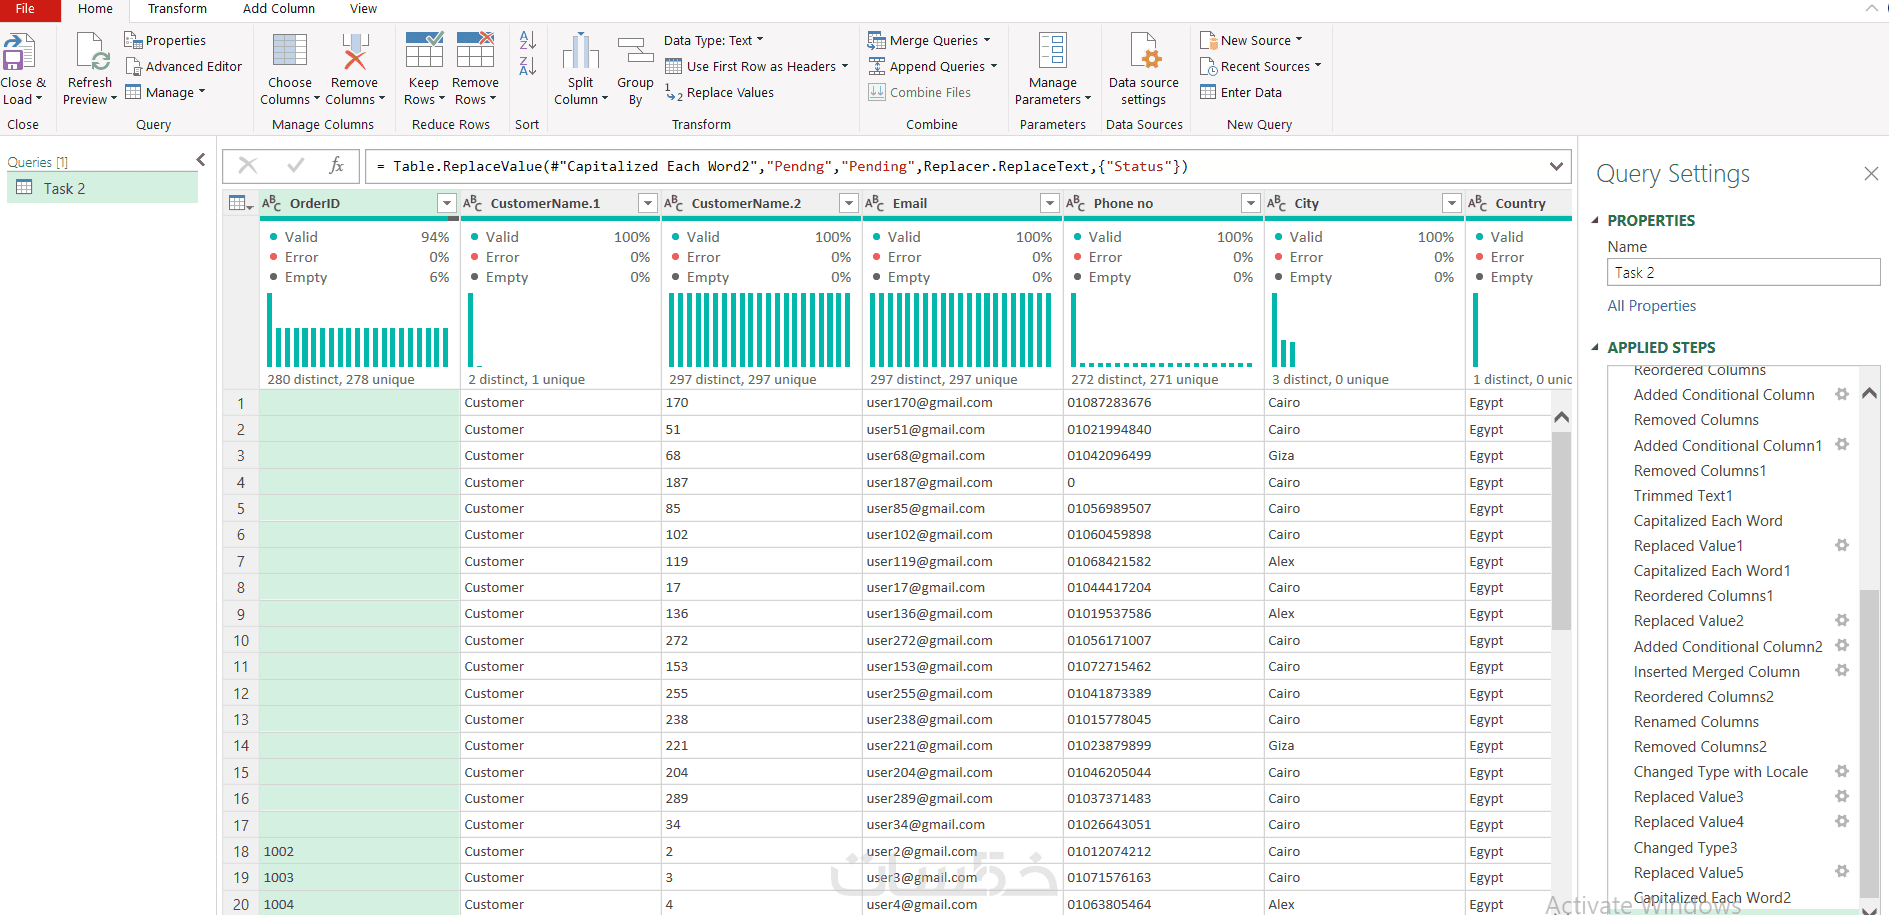Open the Data Type: Text dropdown
The width and height of the screenshot is (1889, 915).
(x=713, y=41)
